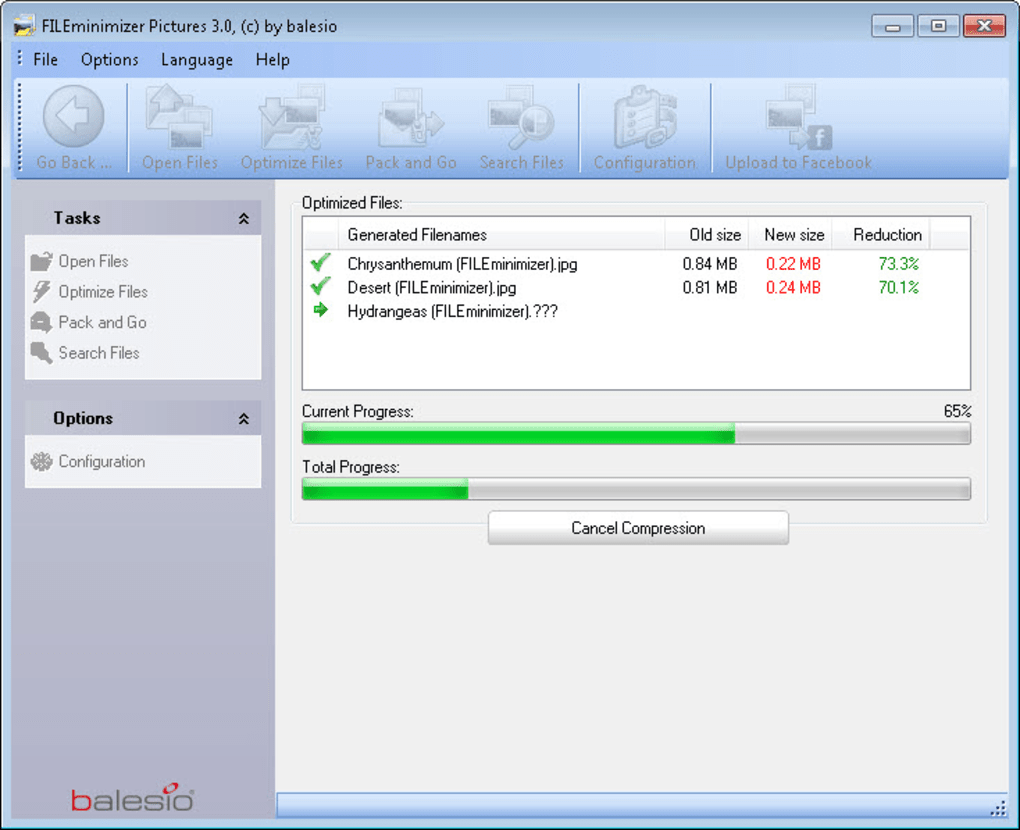The image size is (1020, 830).
Task: Sort by the Reduction column header
Action: [887, 235]
